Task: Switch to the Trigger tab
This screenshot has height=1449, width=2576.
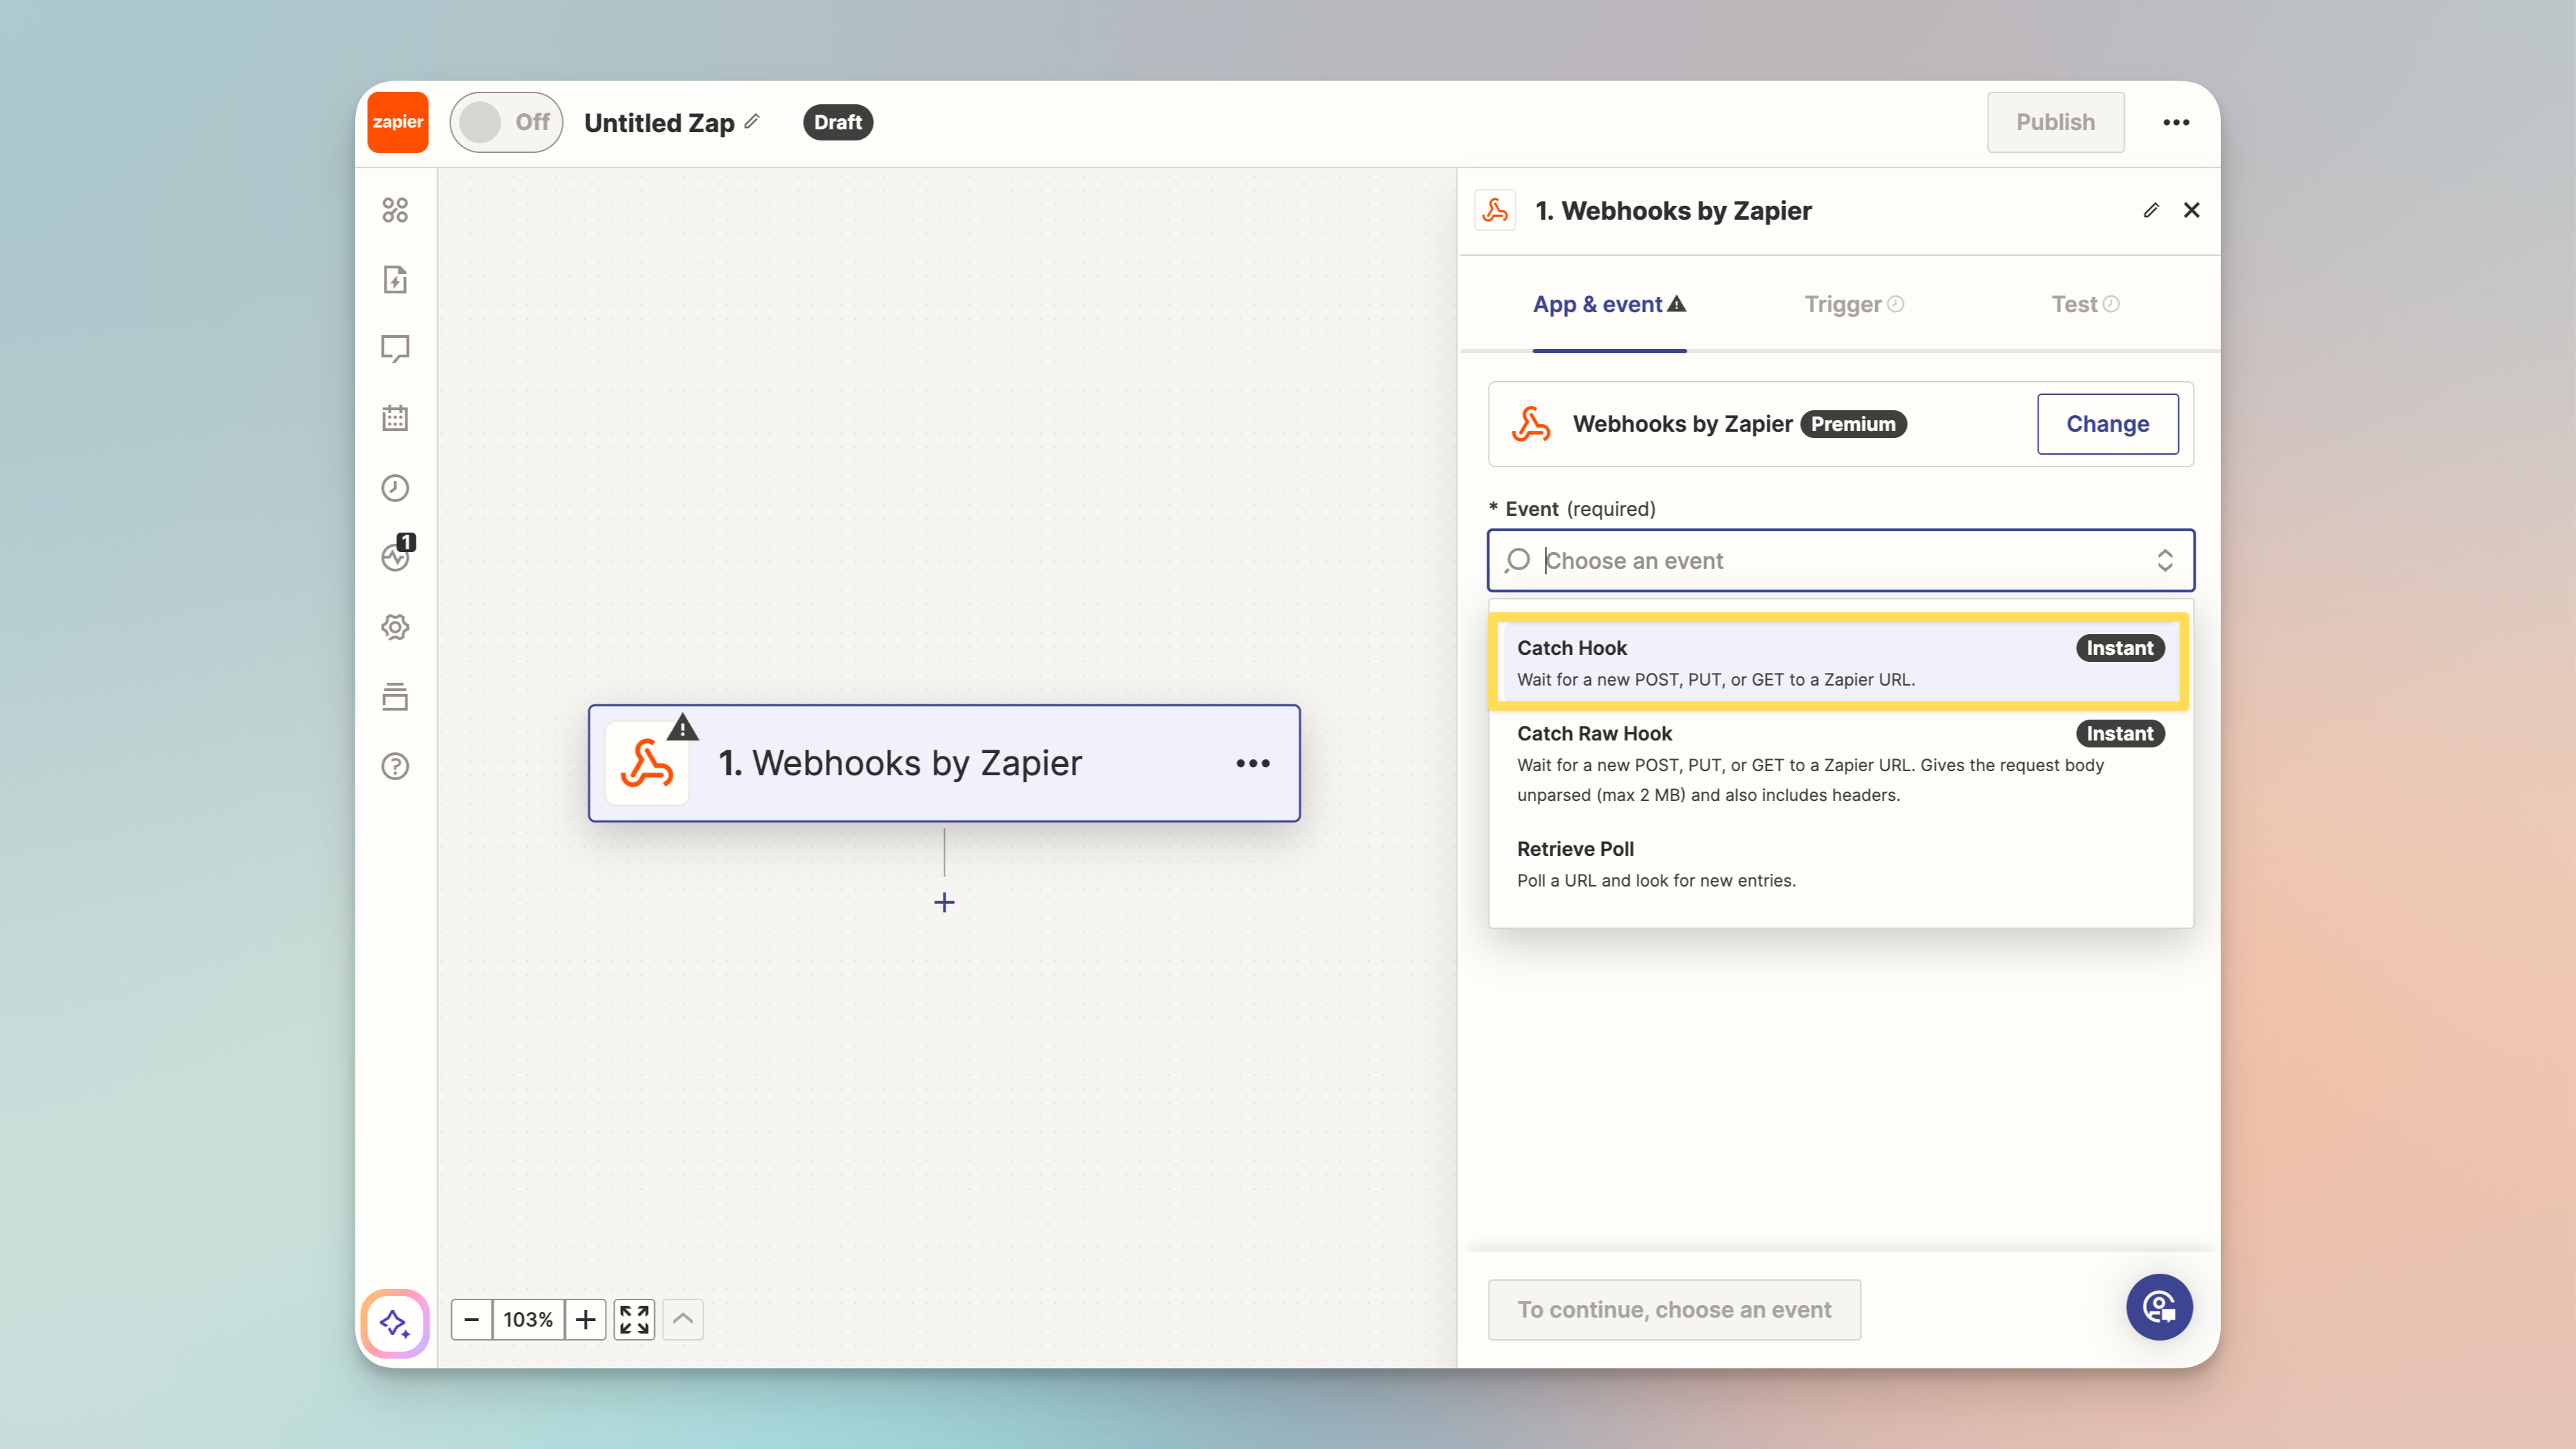Action: click(1853, 304)
